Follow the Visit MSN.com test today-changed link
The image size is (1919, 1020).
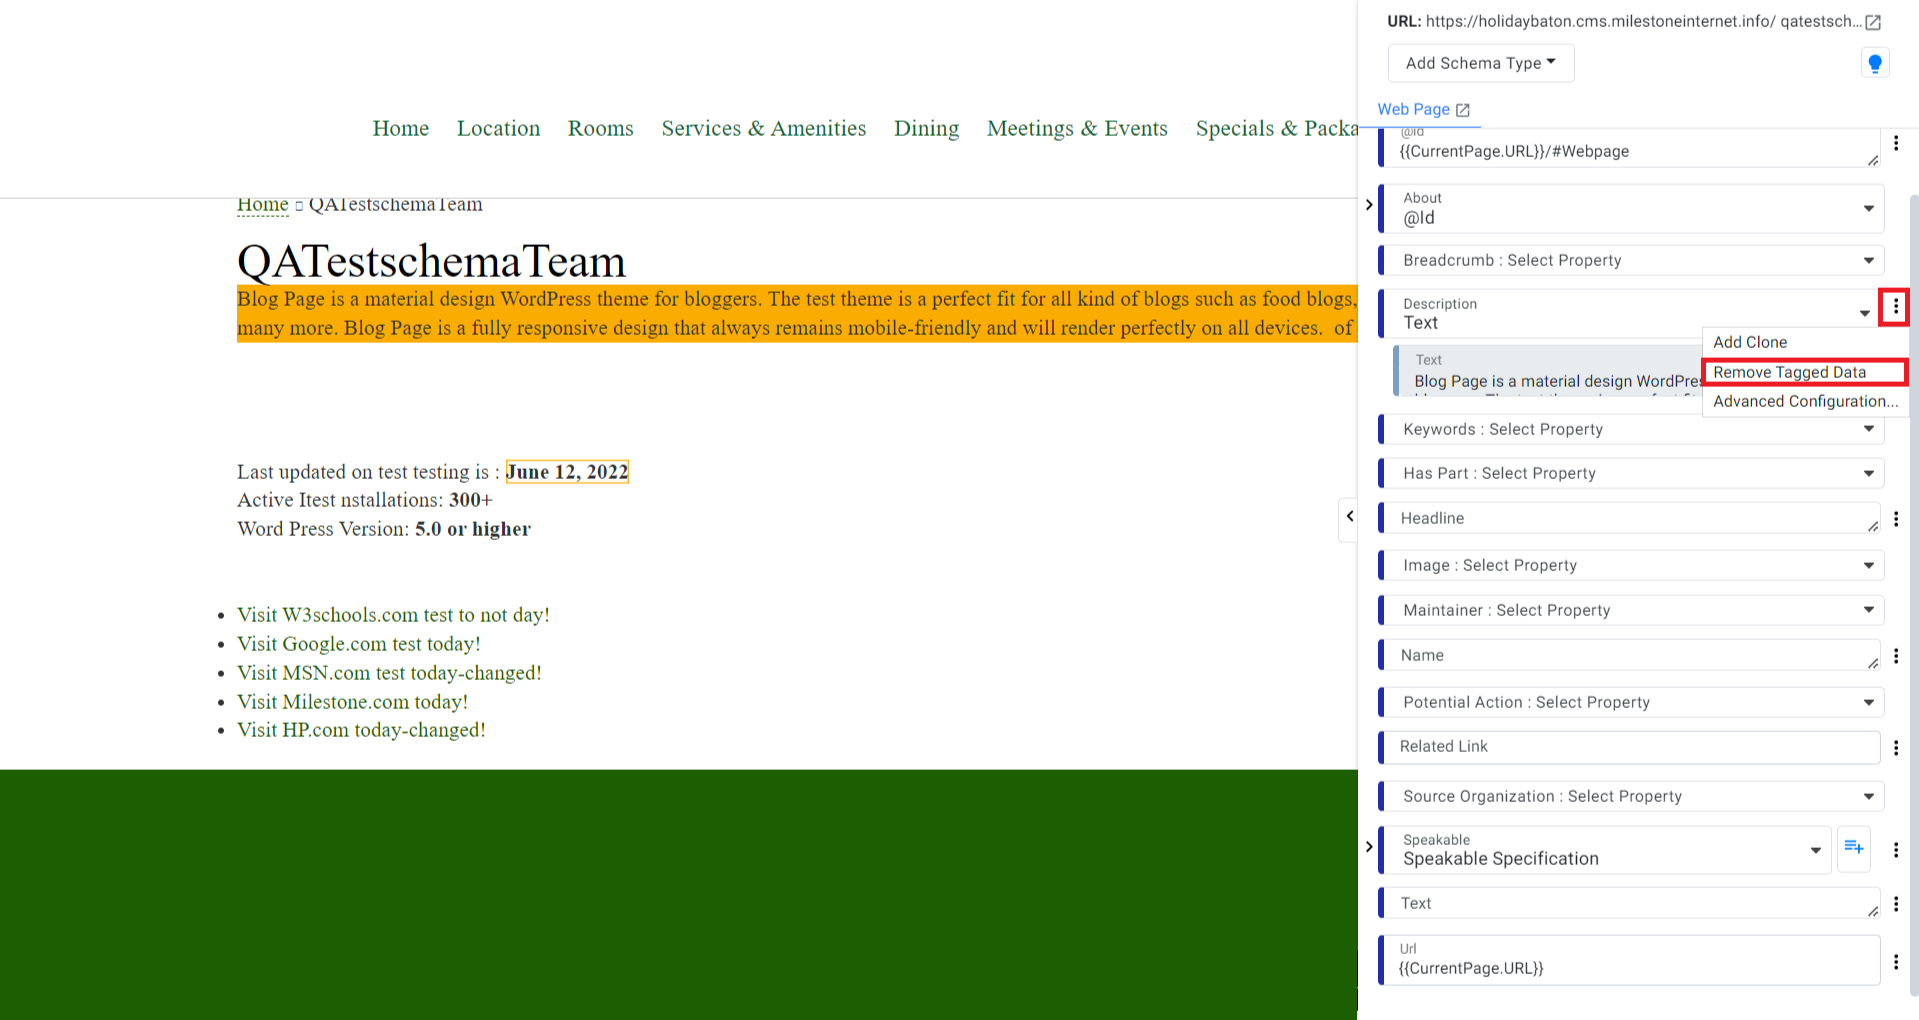click(x=389, y=673)
